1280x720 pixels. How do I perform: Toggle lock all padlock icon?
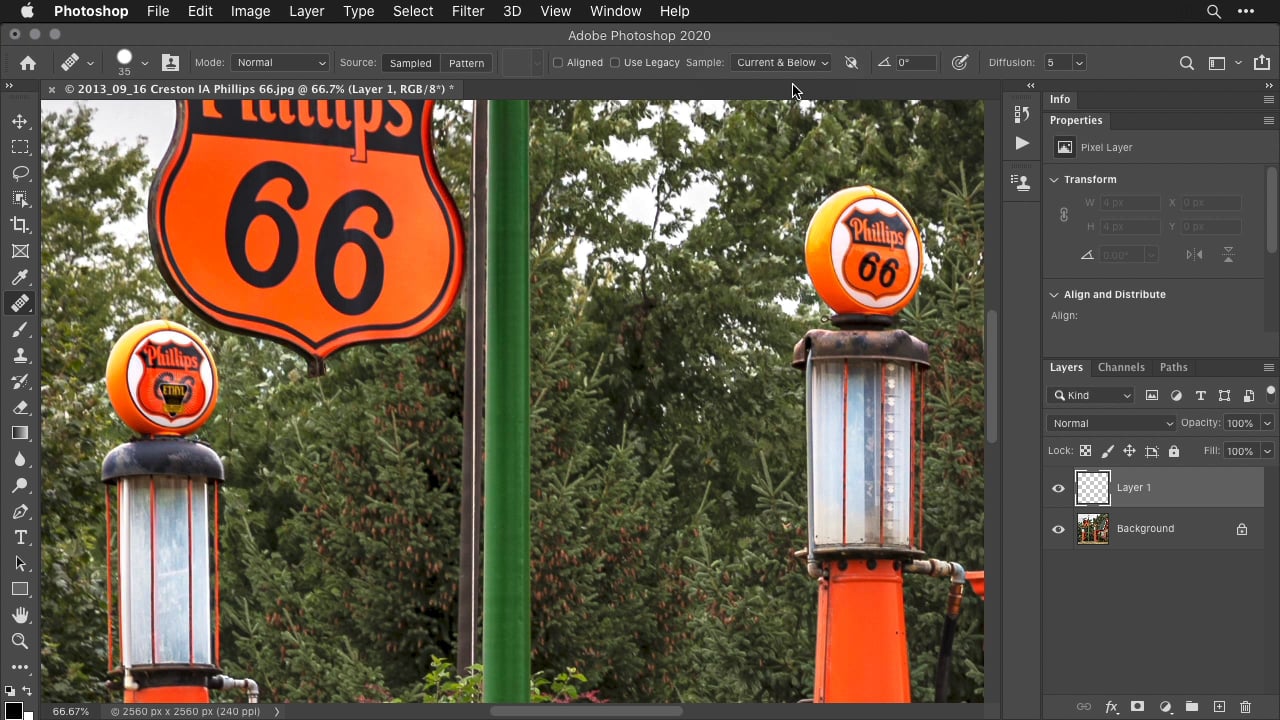1174,451
